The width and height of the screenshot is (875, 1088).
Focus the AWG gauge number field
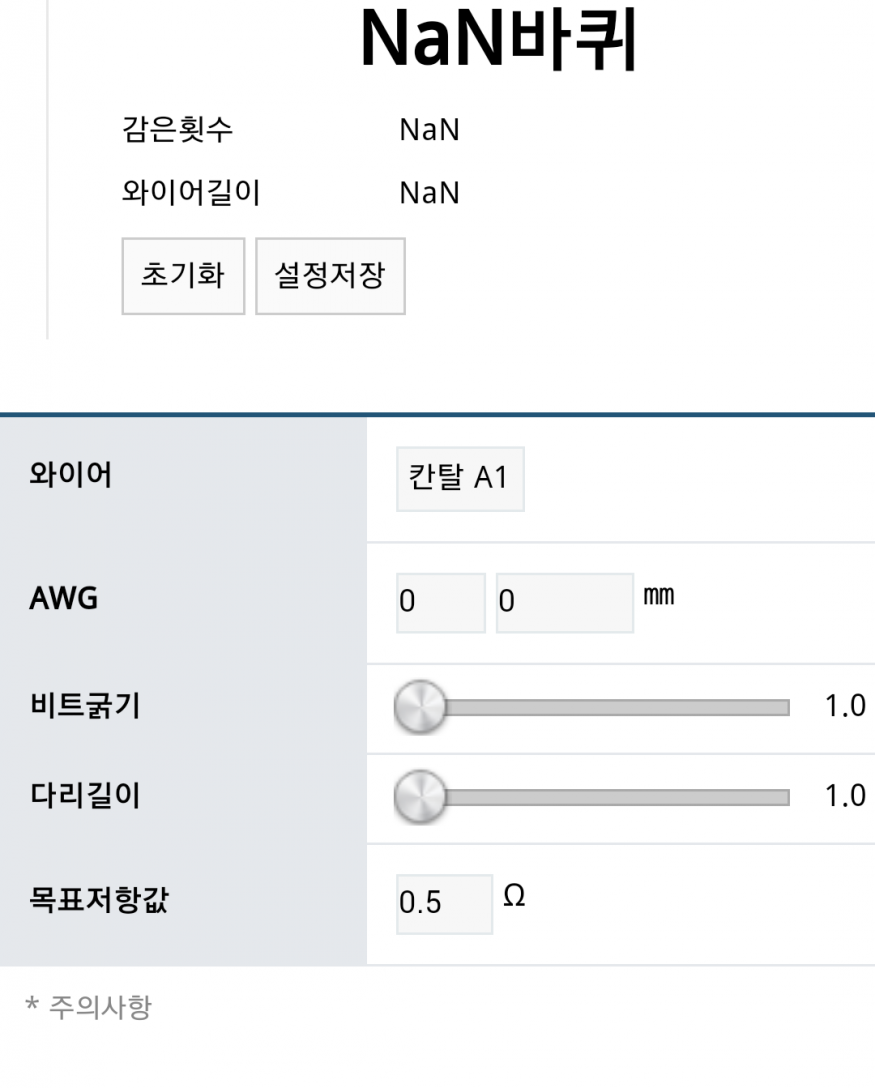pyautogui.click(x=440, y=602)
